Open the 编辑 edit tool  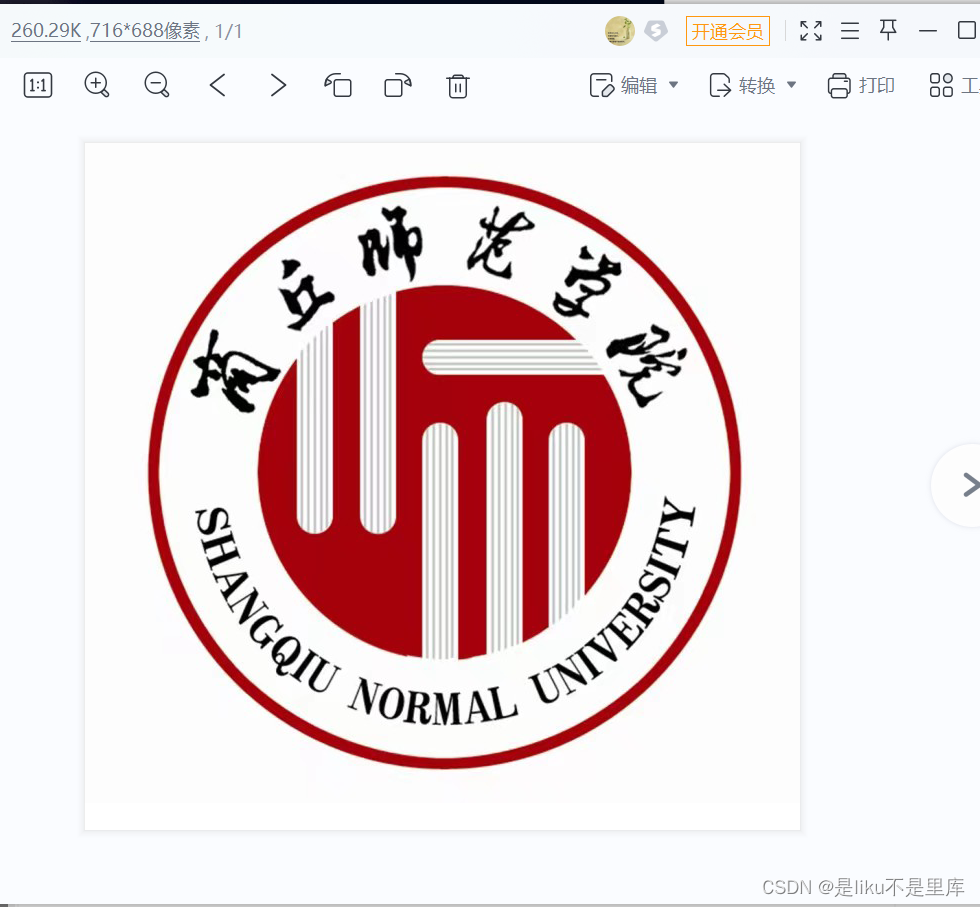coord(624,85)
